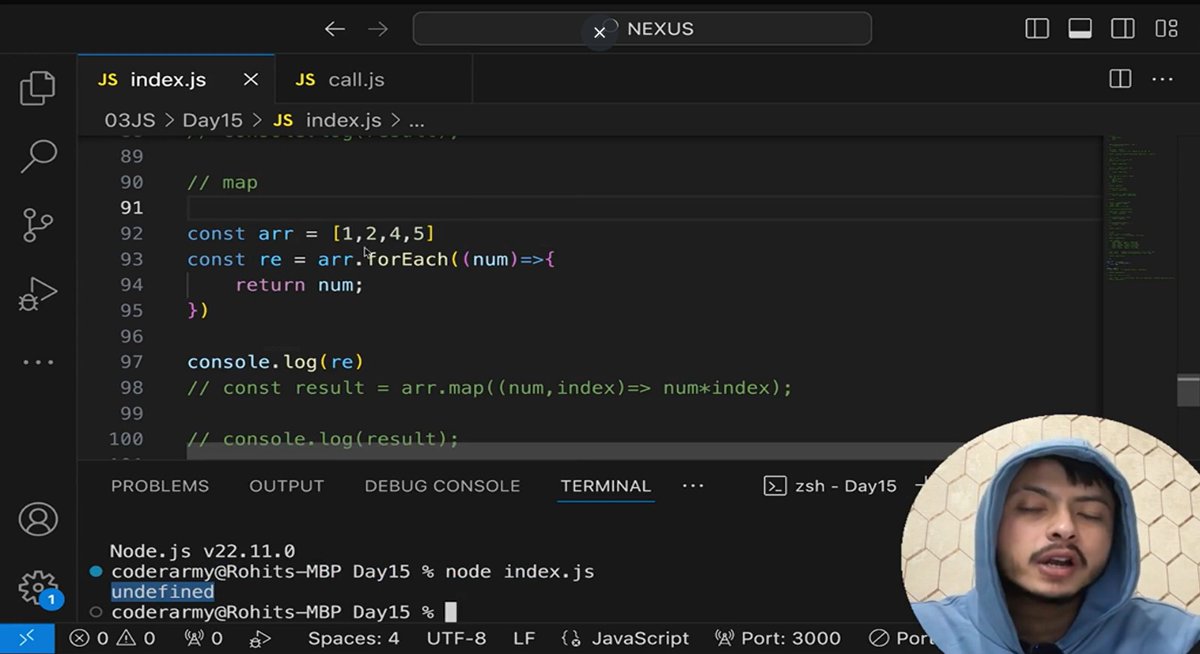1200x654 pixels.
Task: Click the 'Node.js v22.11.0' terminal line
Action: click(202, 551)
